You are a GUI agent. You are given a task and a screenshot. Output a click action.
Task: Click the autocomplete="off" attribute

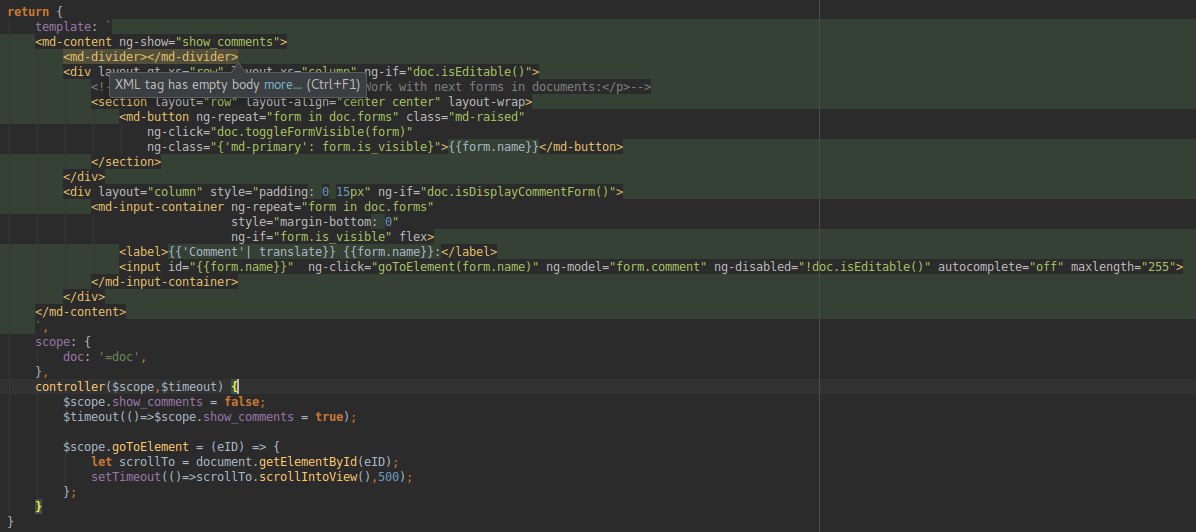point(1001,266)
